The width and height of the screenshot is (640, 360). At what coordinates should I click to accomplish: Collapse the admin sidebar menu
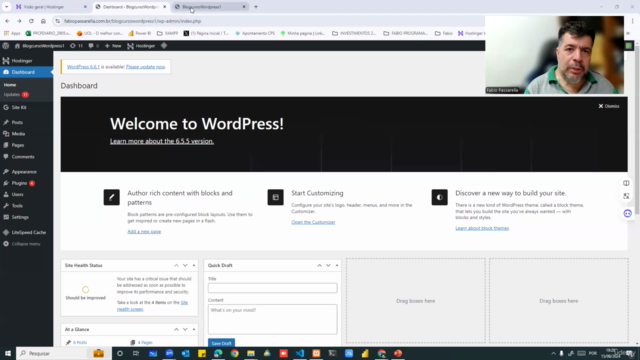click(26, 244)
